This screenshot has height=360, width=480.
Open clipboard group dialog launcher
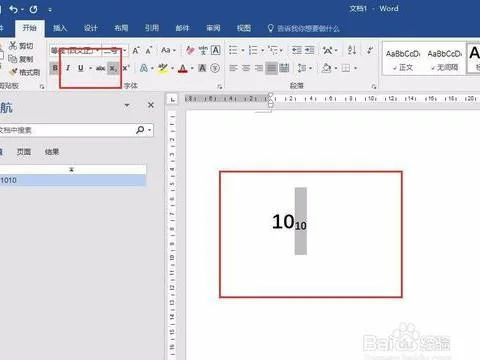(x=42, y=87)
